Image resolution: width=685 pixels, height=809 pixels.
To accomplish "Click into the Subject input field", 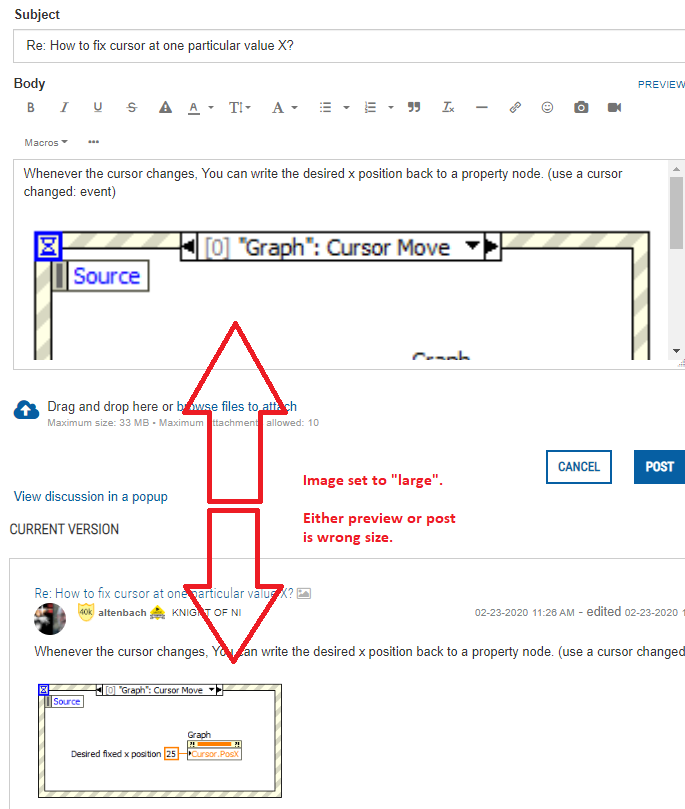I will pyautogui.click(x=349, y=46).
